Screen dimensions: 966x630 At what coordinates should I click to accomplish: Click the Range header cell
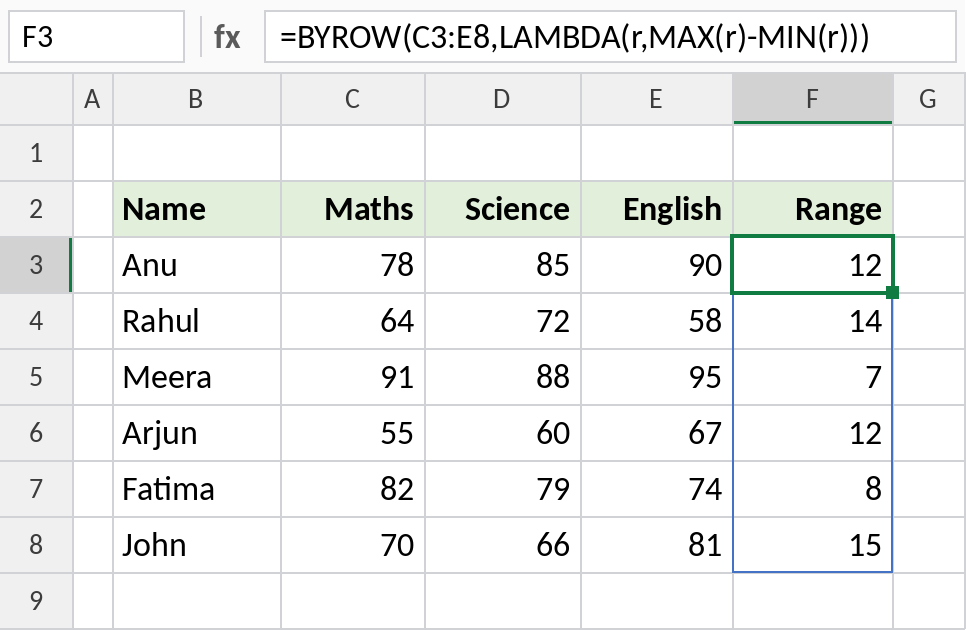[x=813, y=209]
